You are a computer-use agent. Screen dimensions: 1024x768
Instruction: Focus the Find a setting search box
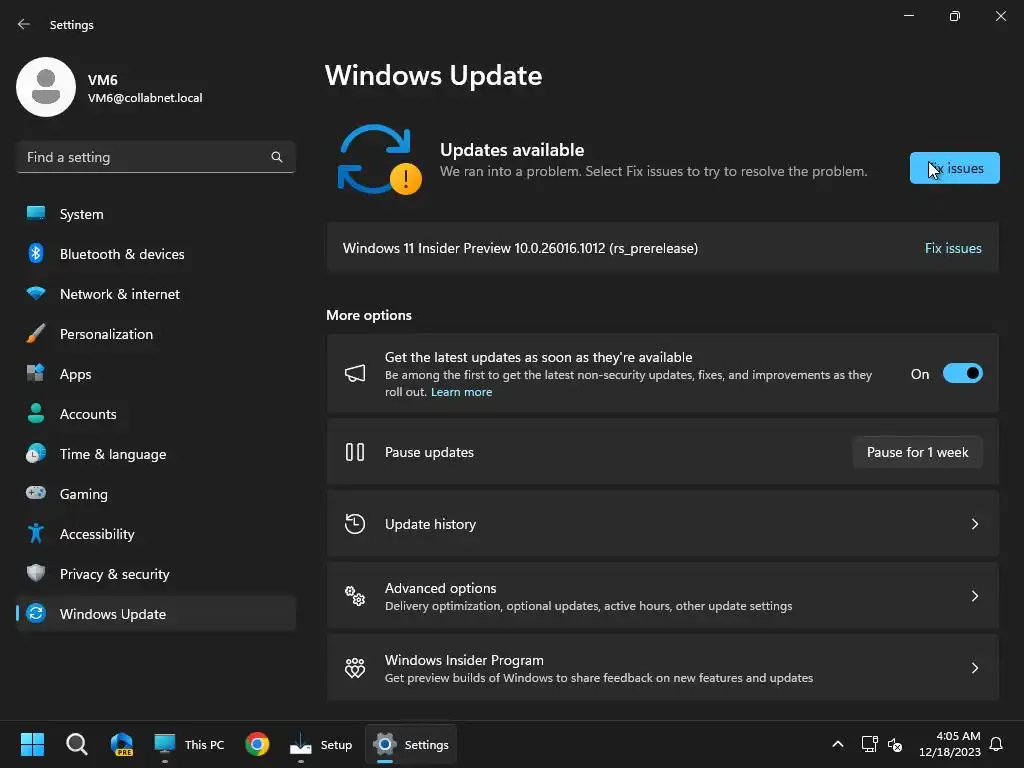click(x=155, y=157)
